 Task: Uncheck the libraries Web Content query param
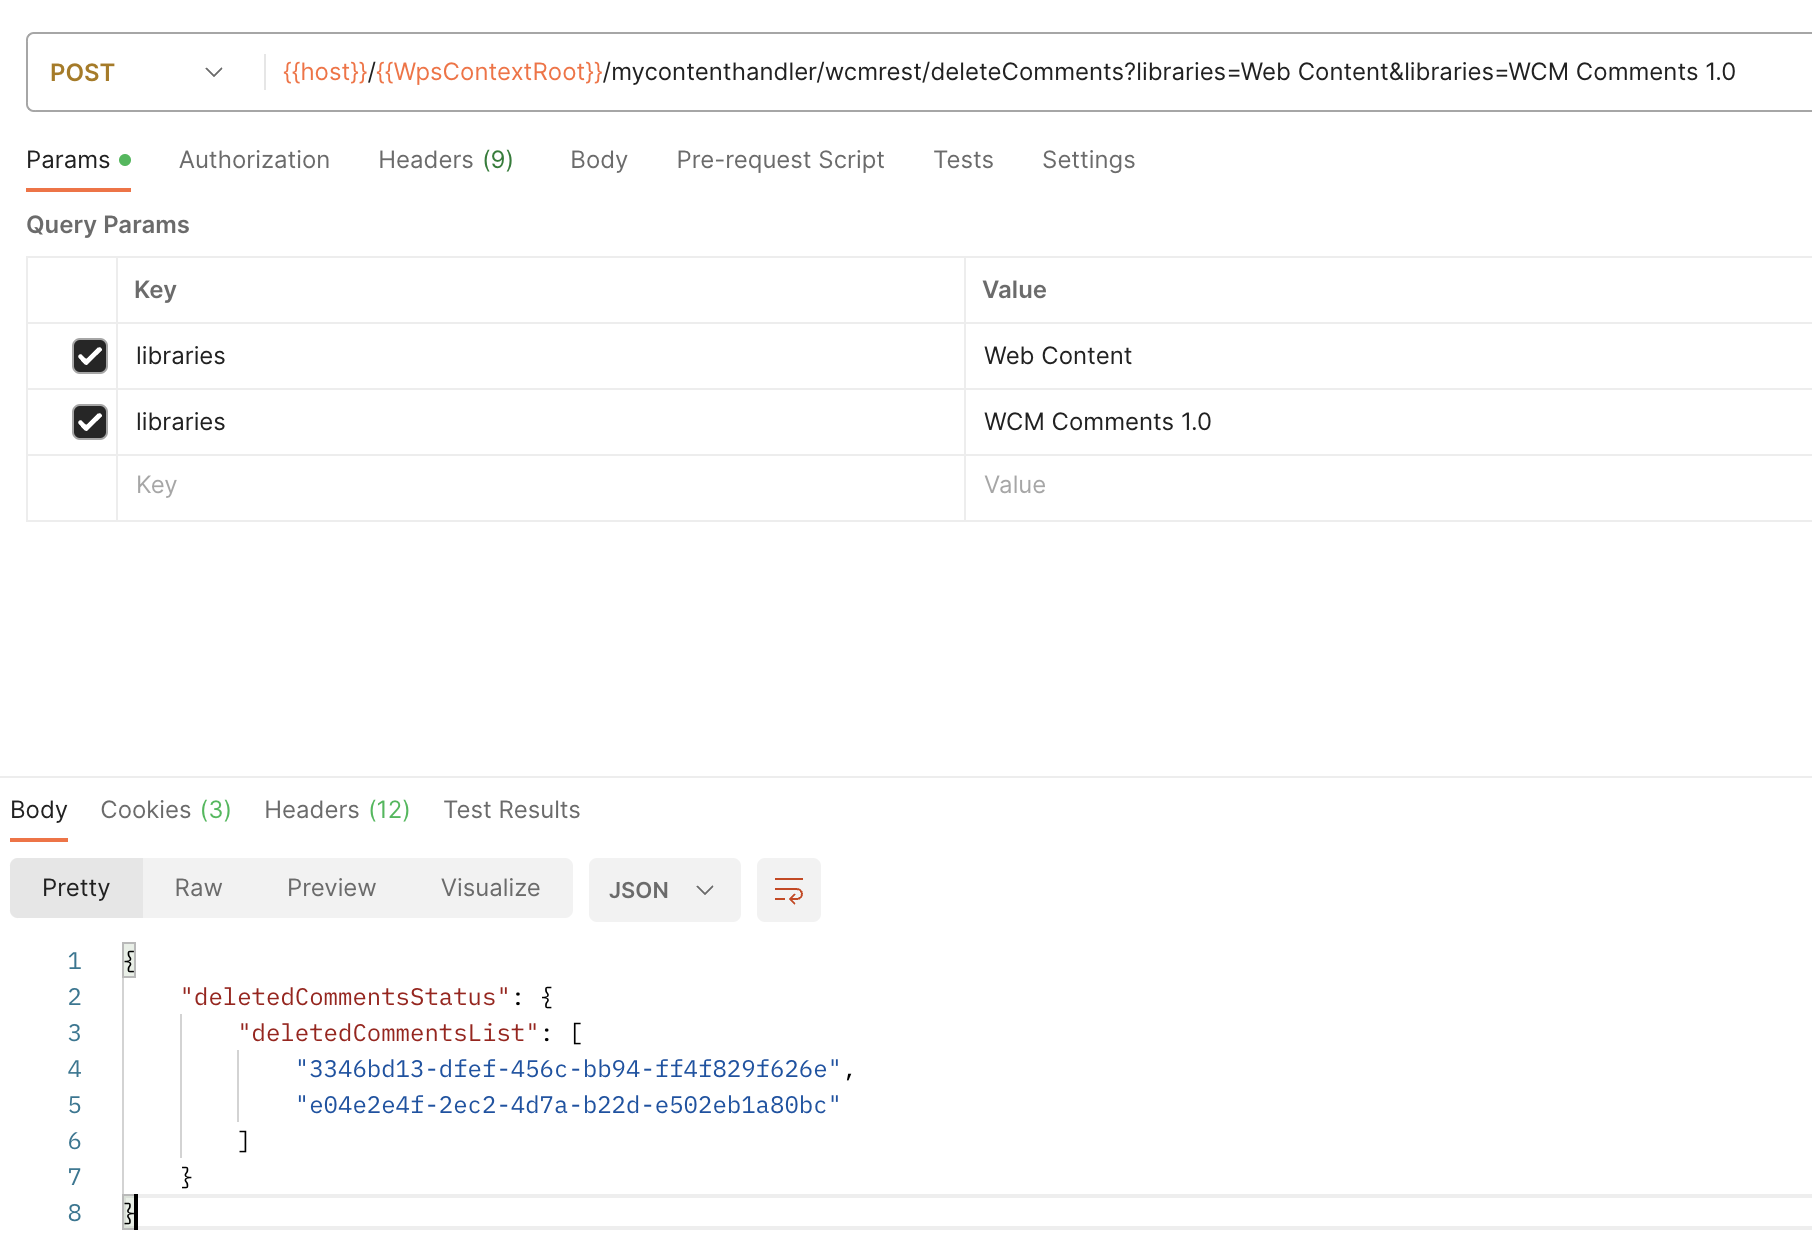click(x=89, y=355)
